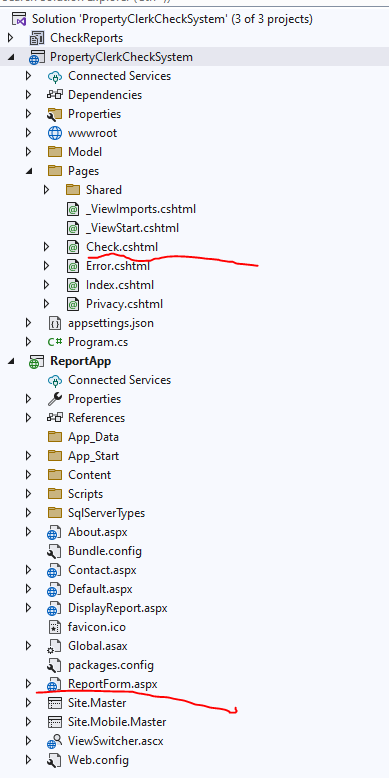The image size is (389, 778).
Task: Select the Content folder
Action: pyautogui.click(x=89, y=475)
